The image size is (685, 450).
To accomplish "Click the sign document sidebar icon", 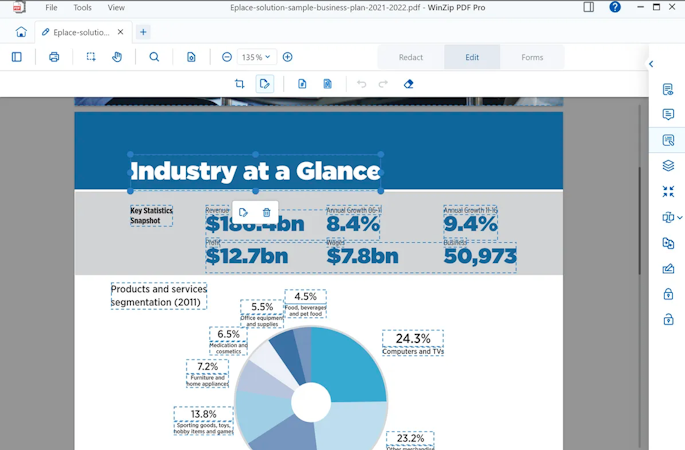I will pyautogui.click(x=668, y=269).
